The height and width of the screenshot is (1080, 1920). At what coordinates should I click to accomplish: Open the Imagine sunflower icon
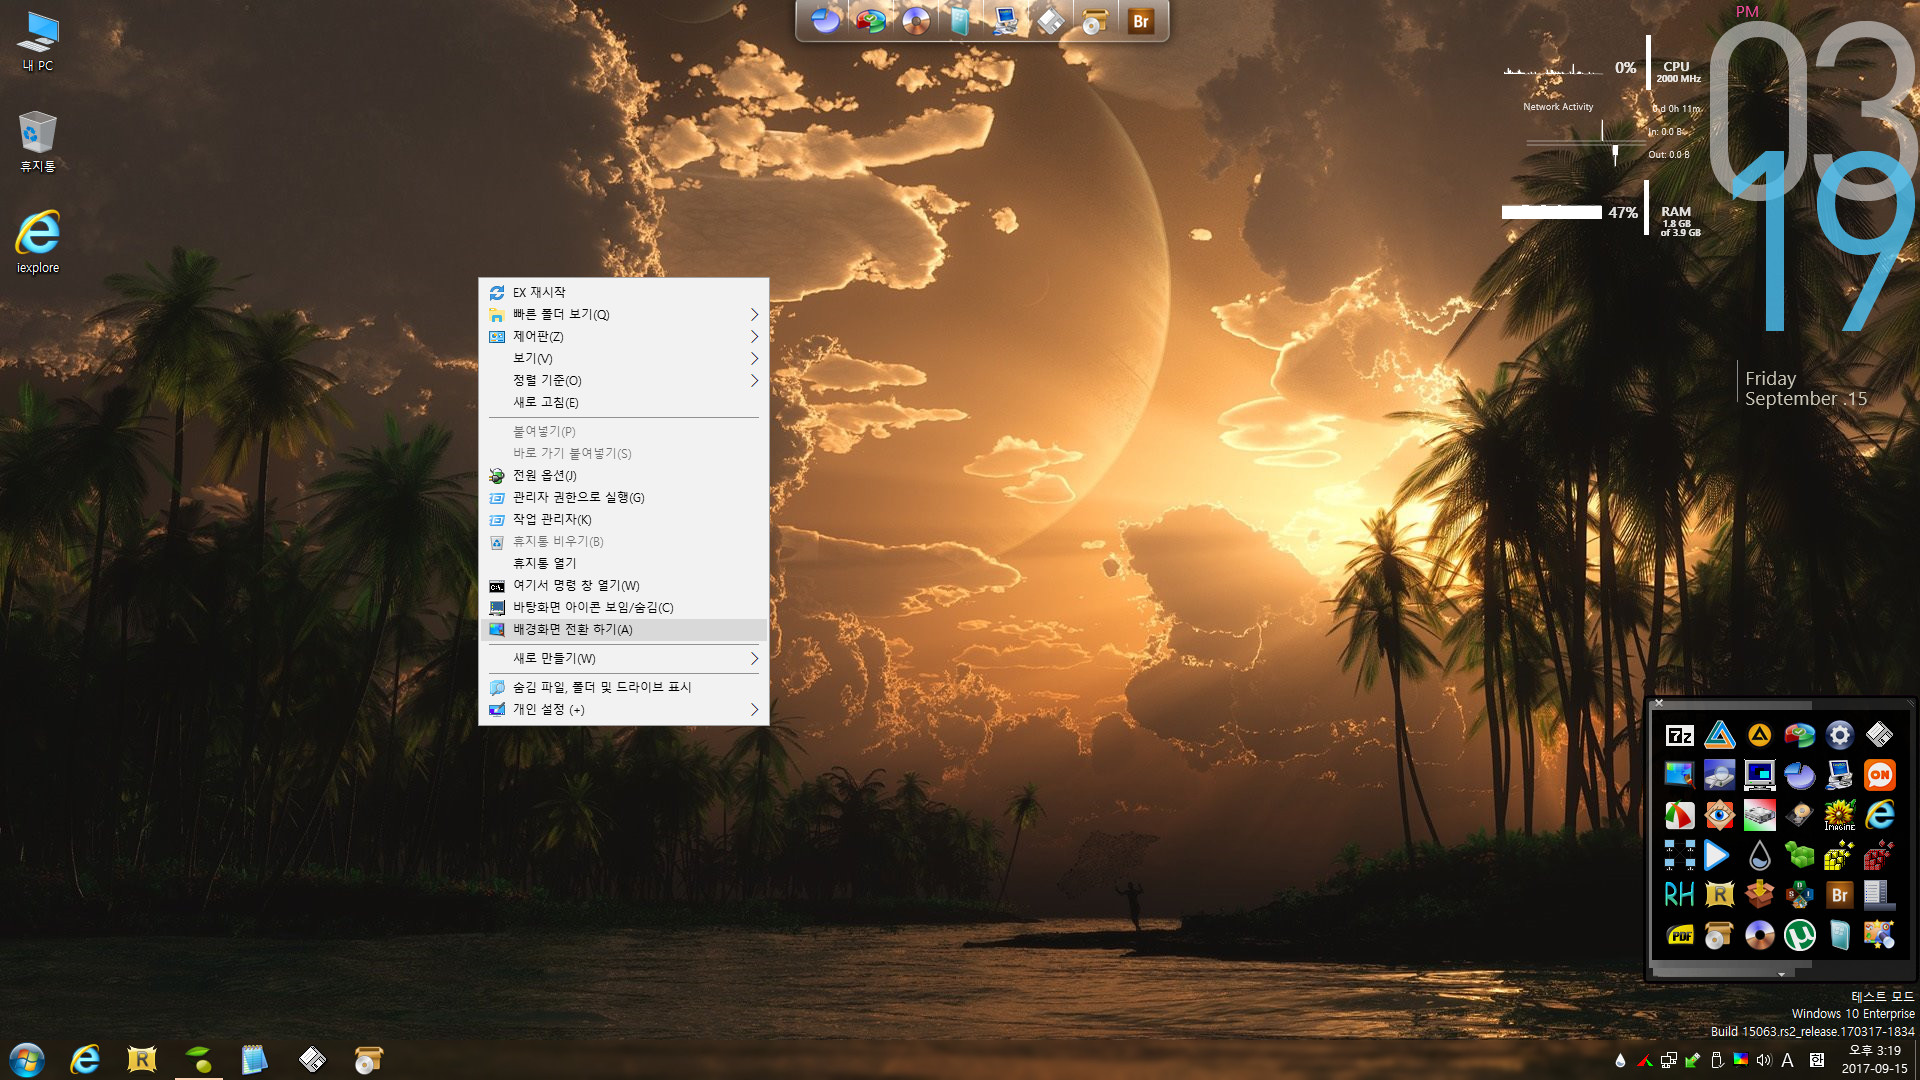click(x=1839, y=815)
